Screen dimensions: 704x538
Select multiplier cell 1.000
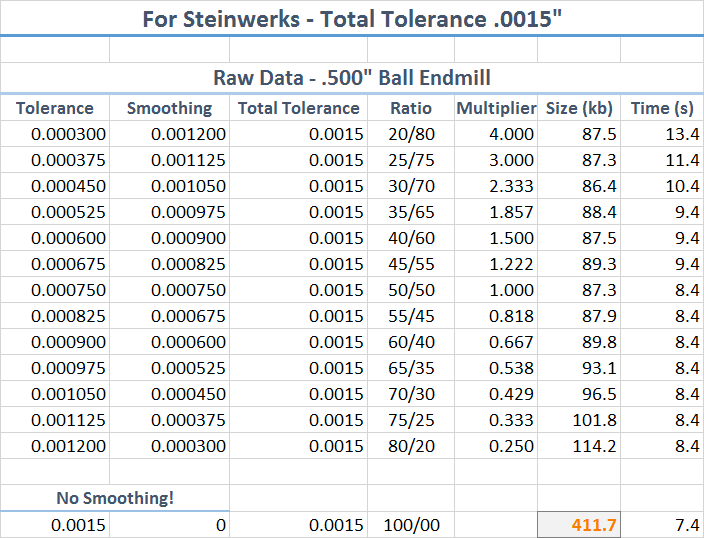click(496, 290)
